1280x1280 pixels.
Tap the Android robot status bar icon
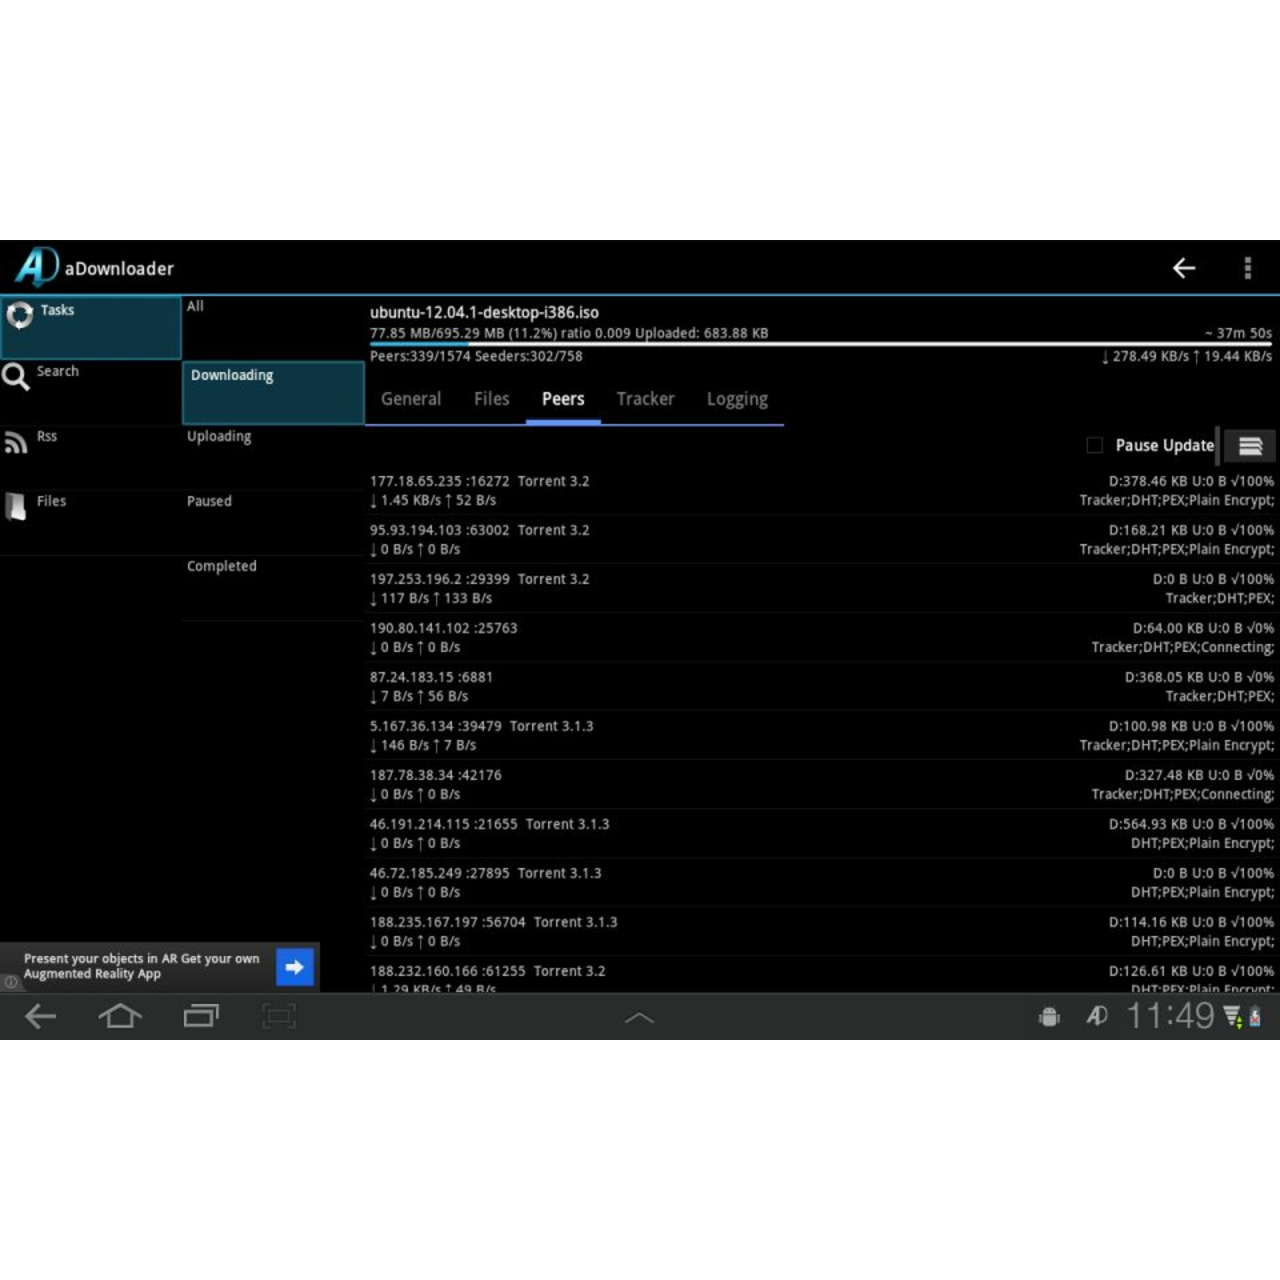[x=1048, y=1016]
